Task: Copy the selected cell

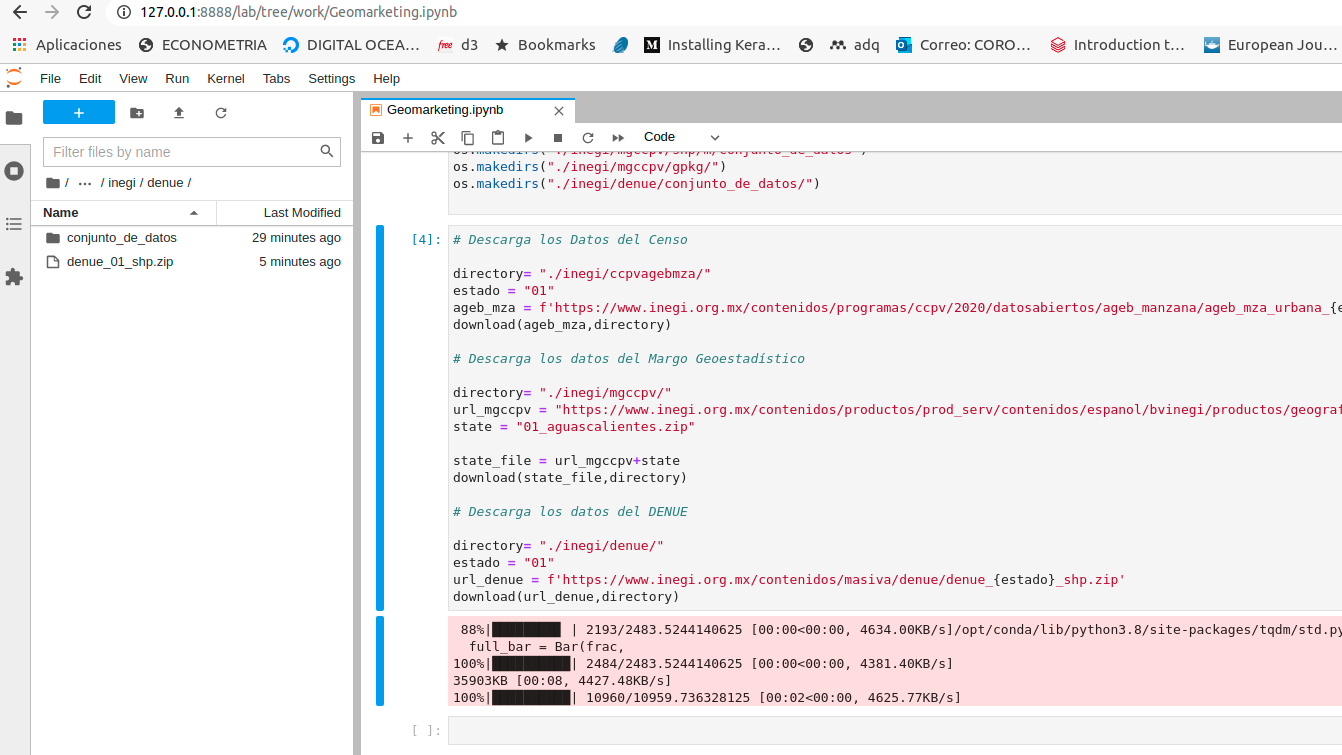Action: 467,137
